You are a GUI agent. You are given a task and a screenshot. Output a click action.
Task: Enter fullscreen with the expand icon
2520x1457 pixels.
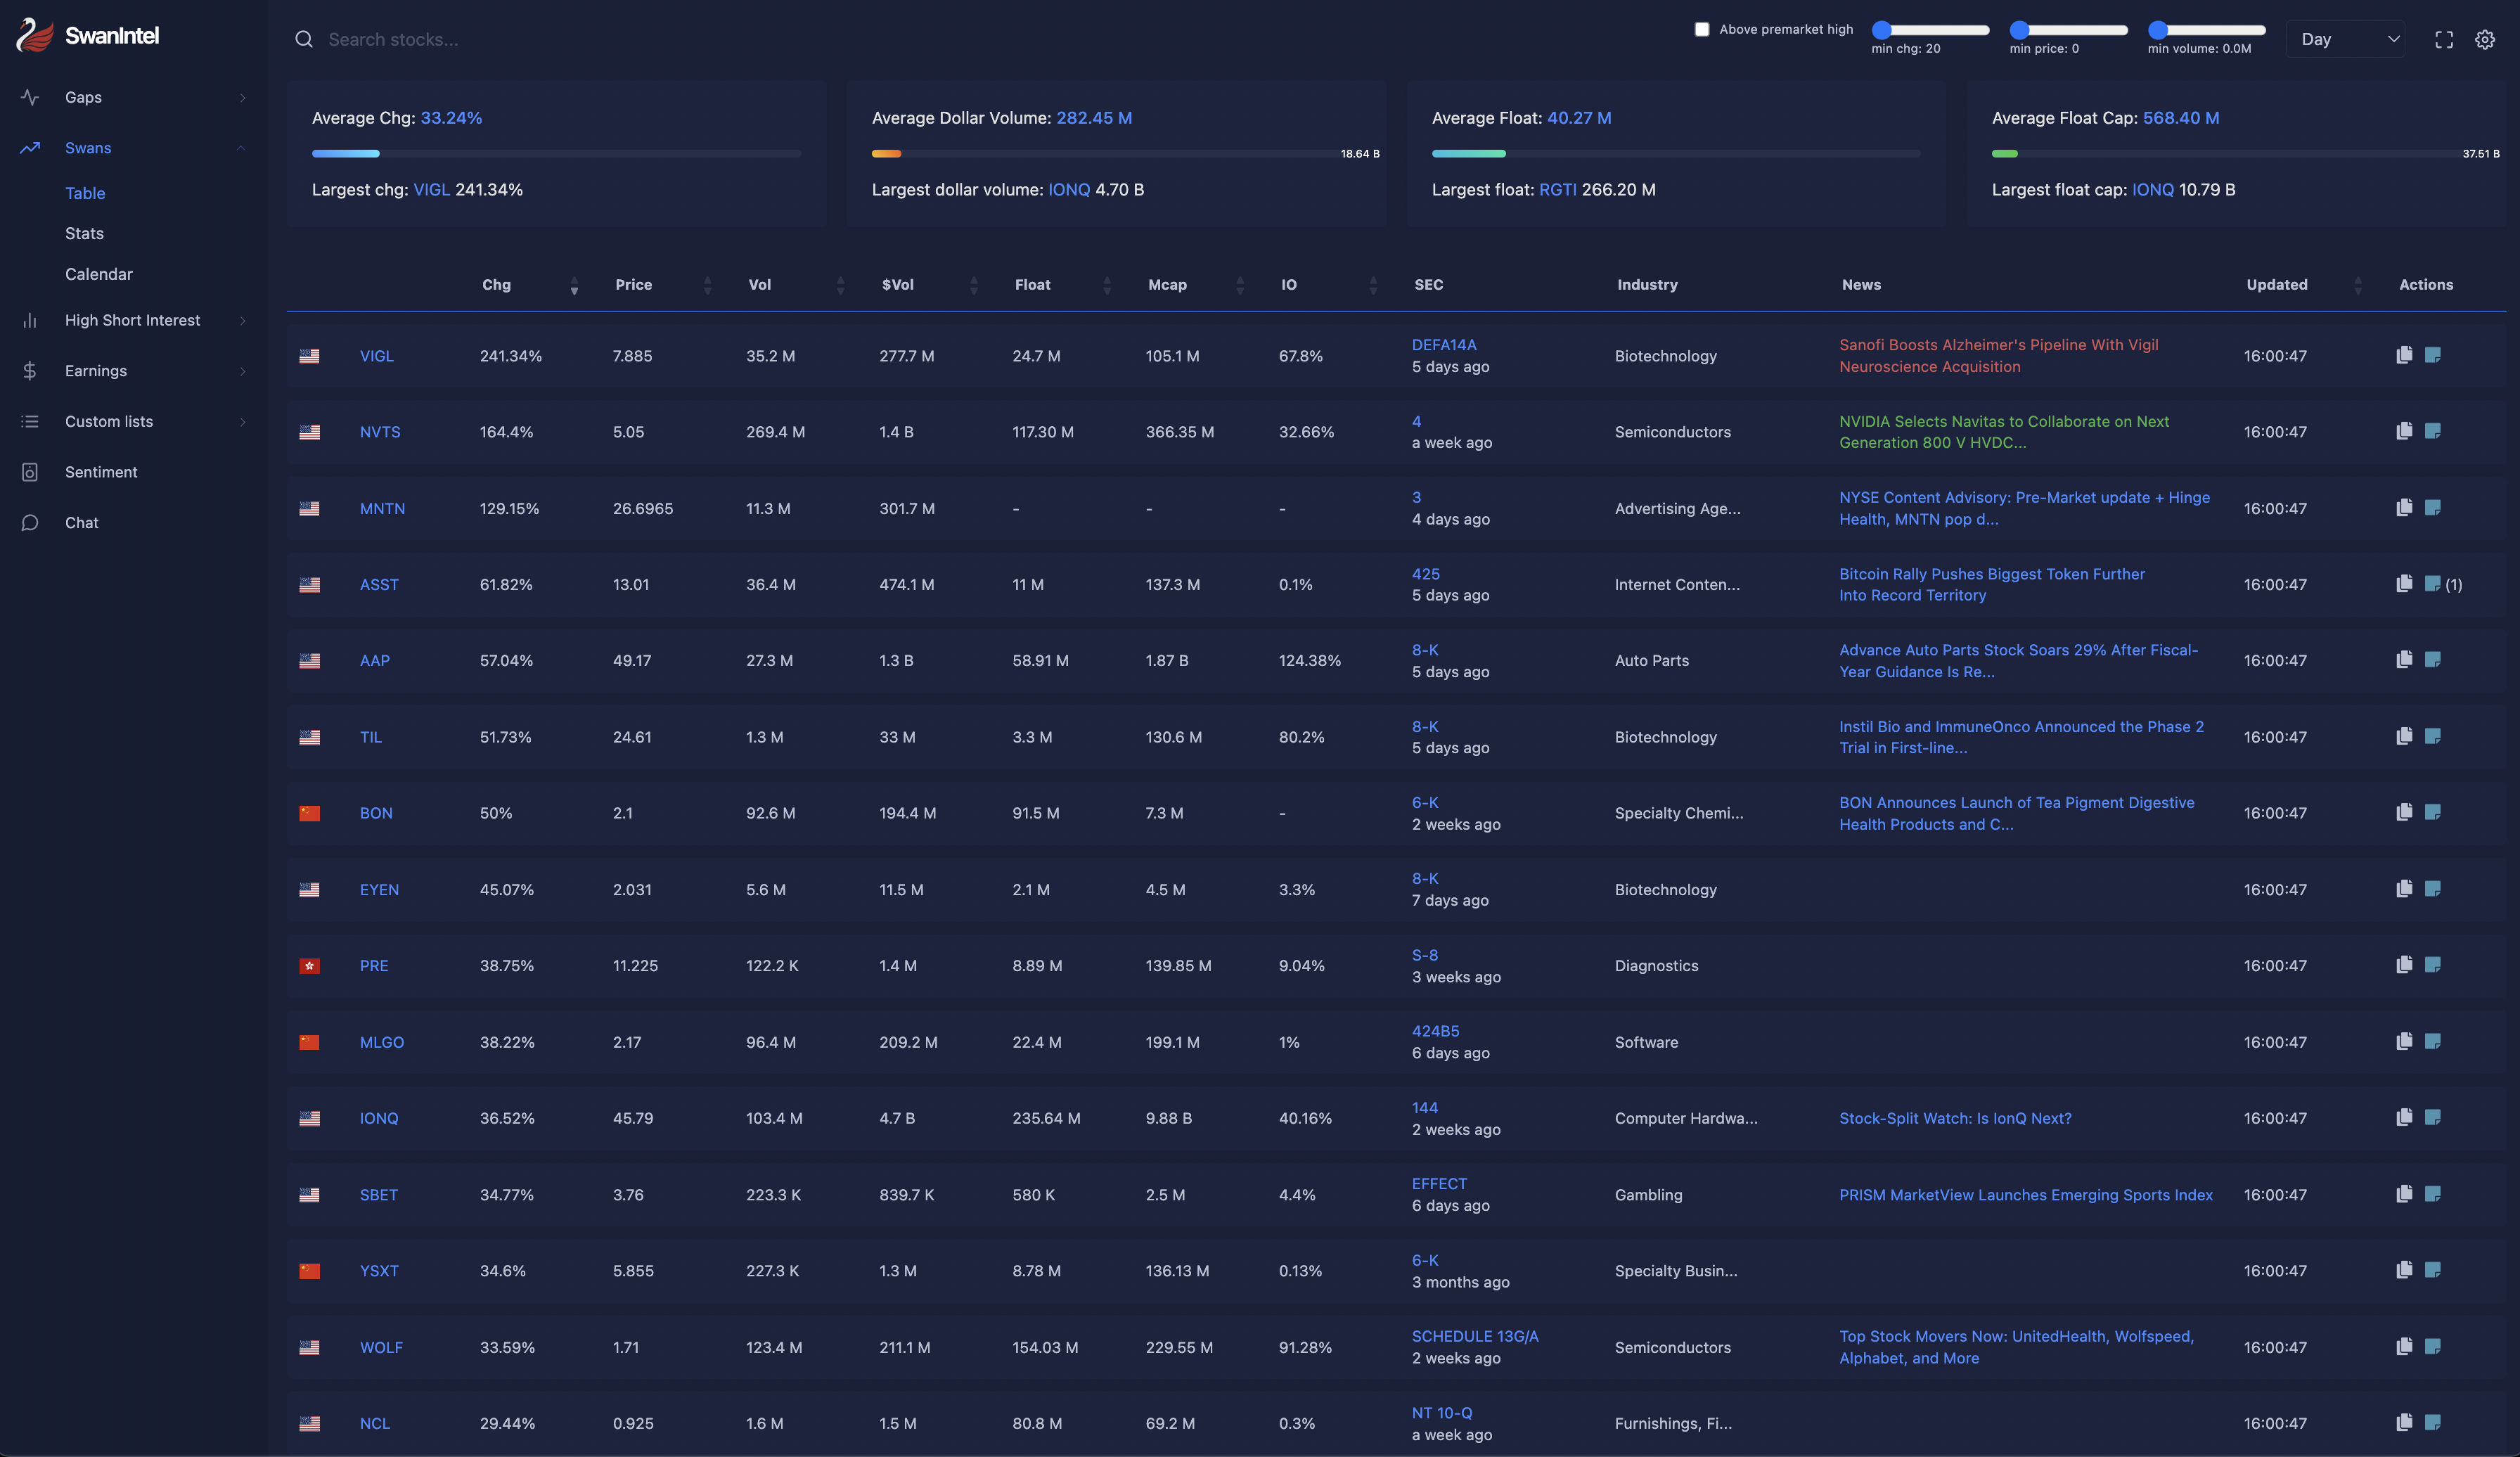click(2443, 39)
